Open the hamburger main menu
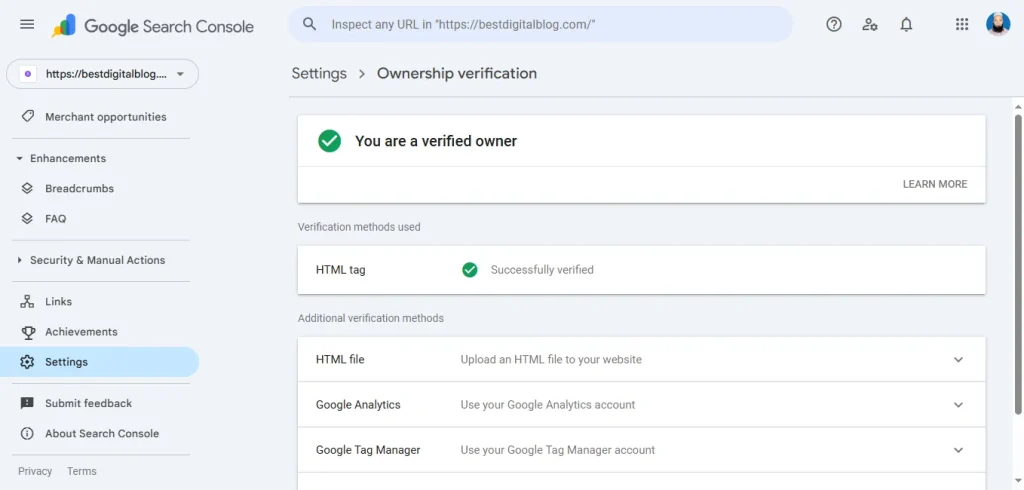This screenshot has height=490, width=1024. (27, 24)
